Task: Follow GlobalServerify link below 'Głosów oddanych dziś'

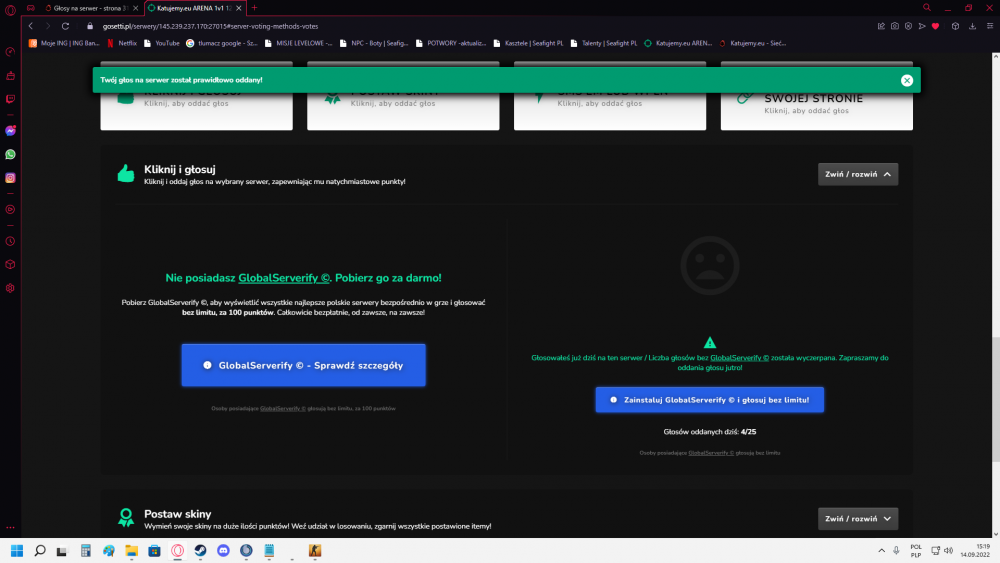Action: 711,453
